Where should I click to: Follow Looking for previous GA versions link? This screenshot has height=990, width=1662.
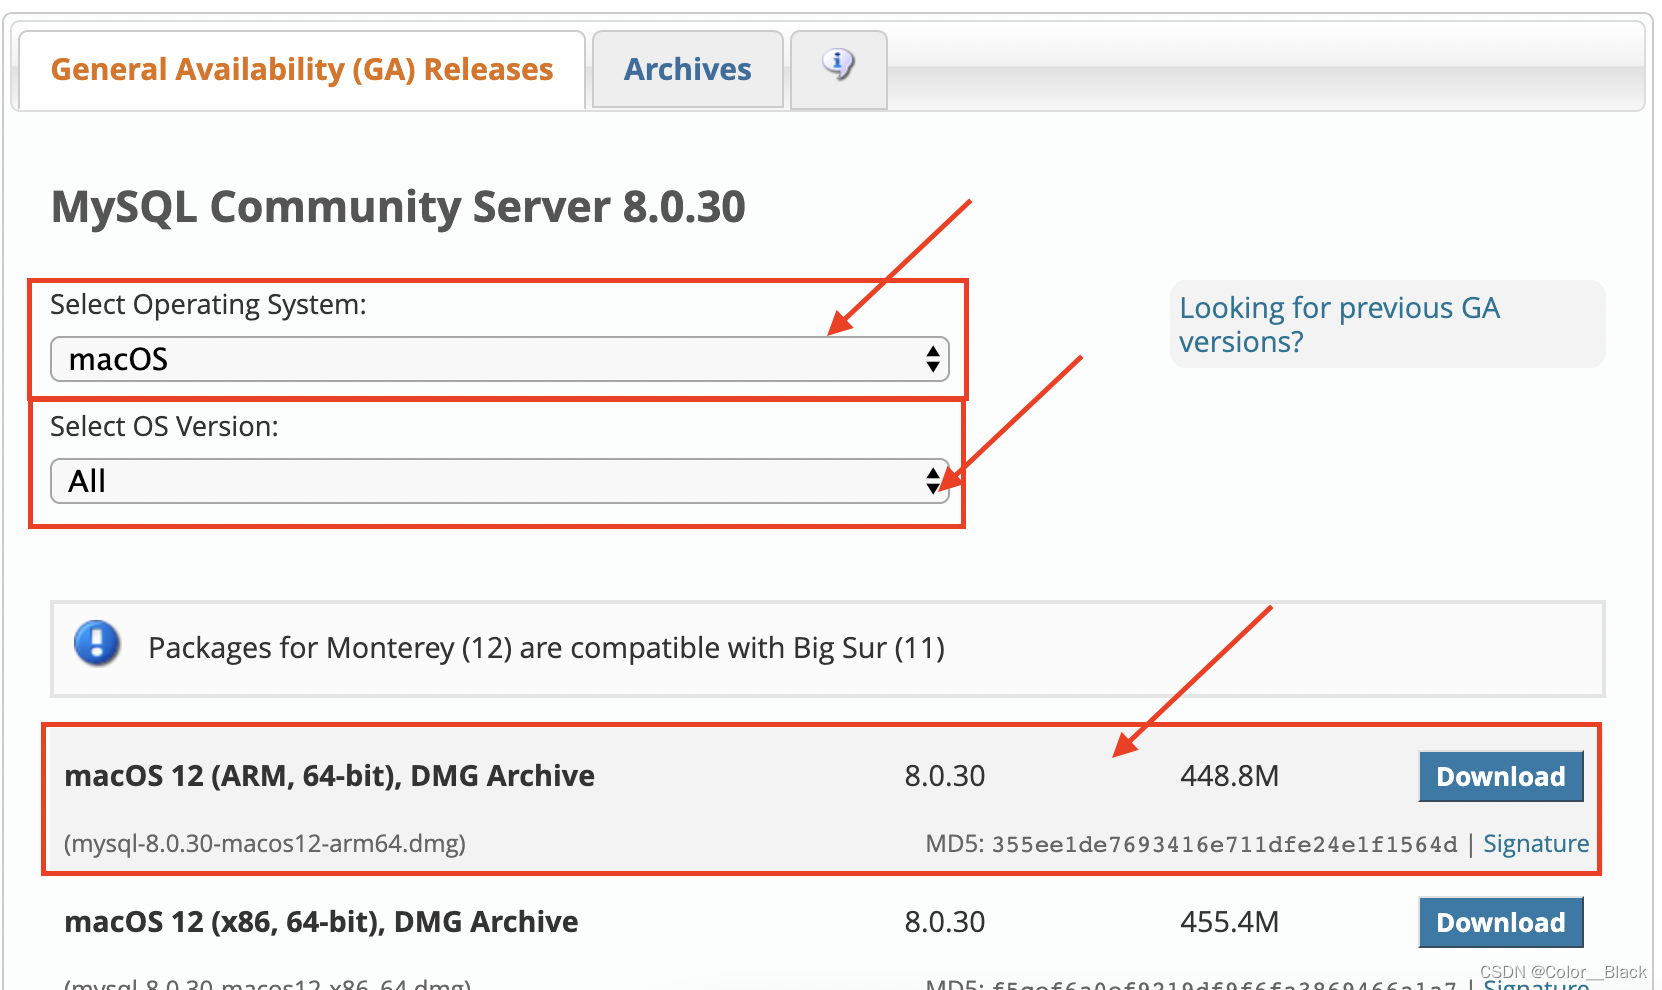click(1339, 325)
